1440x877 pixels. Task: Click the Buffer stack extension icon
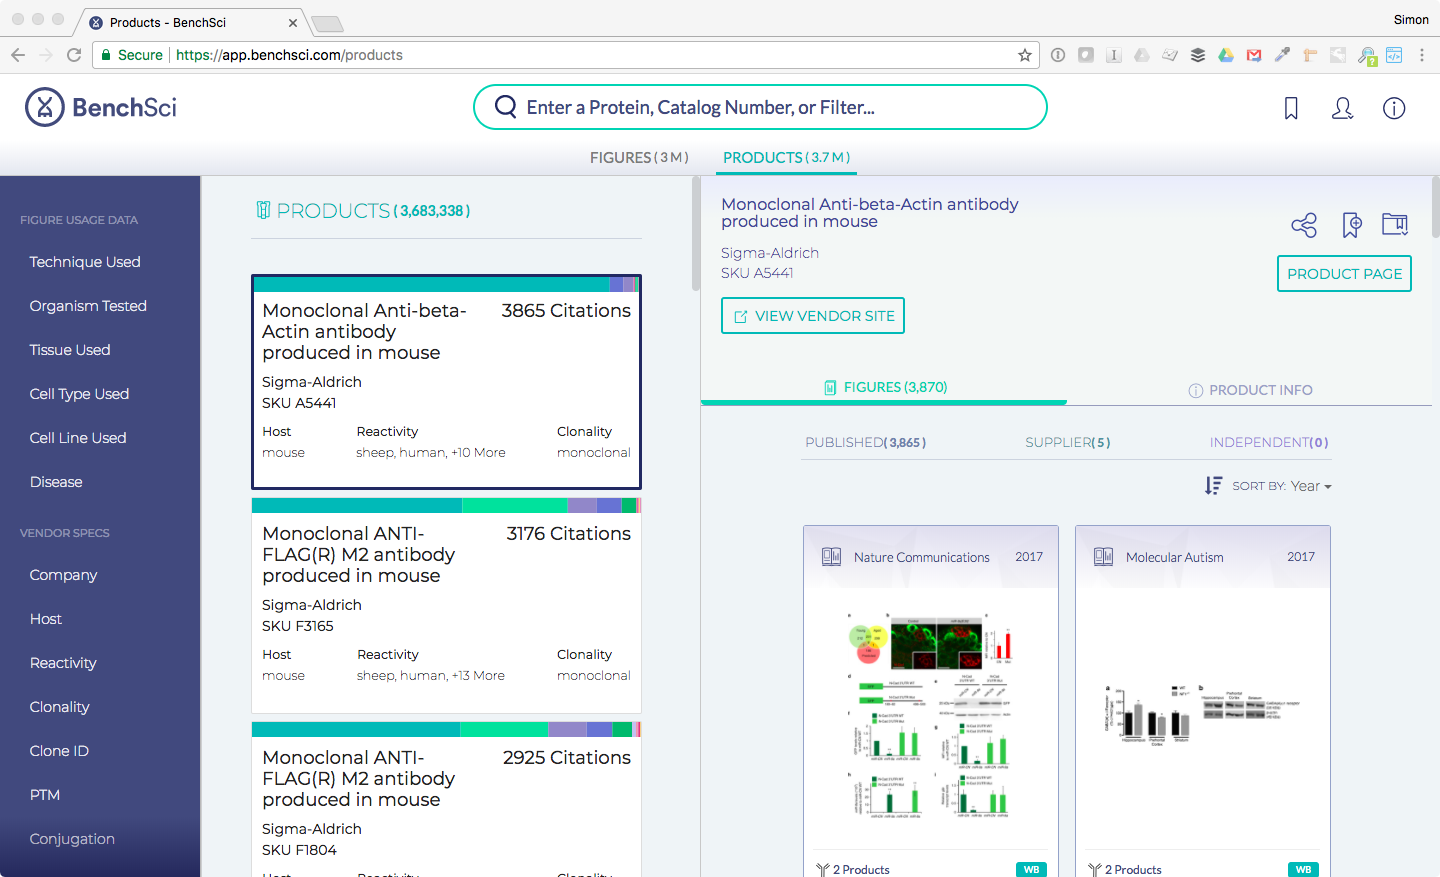click(x=1198, y=55)
